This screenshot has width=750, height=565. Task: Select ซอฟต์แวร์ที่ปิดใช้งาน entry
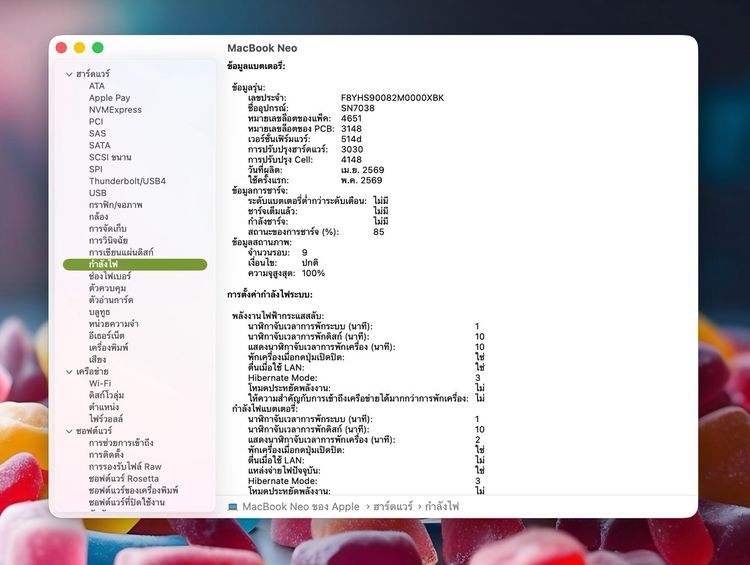(126, 502)
